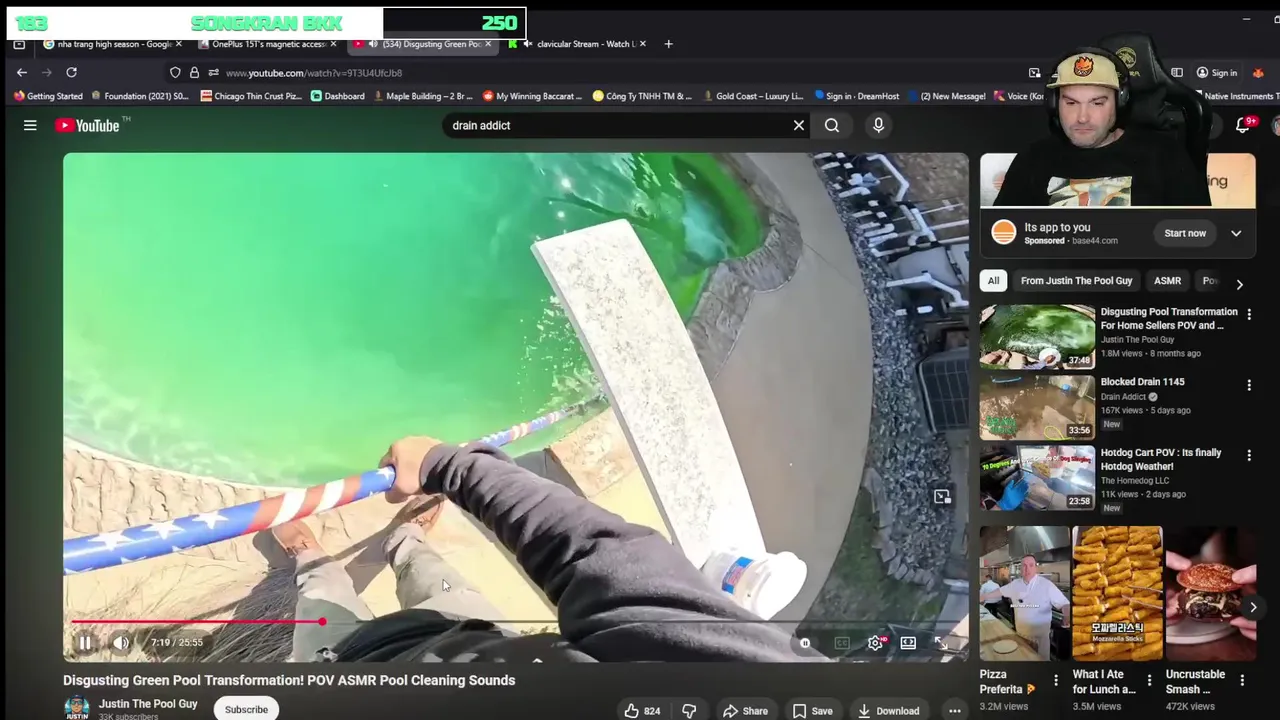Open more options for Hotdog Cart POV
Screen dimensions: 1280x720
coord(1248,455)
